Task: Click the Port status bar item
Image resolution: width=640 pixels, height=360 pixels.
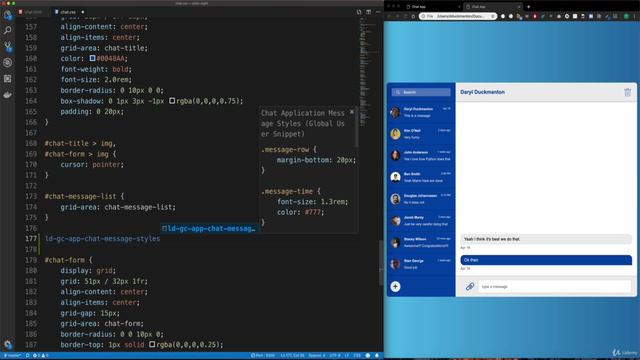Action: tap(263, 356)
